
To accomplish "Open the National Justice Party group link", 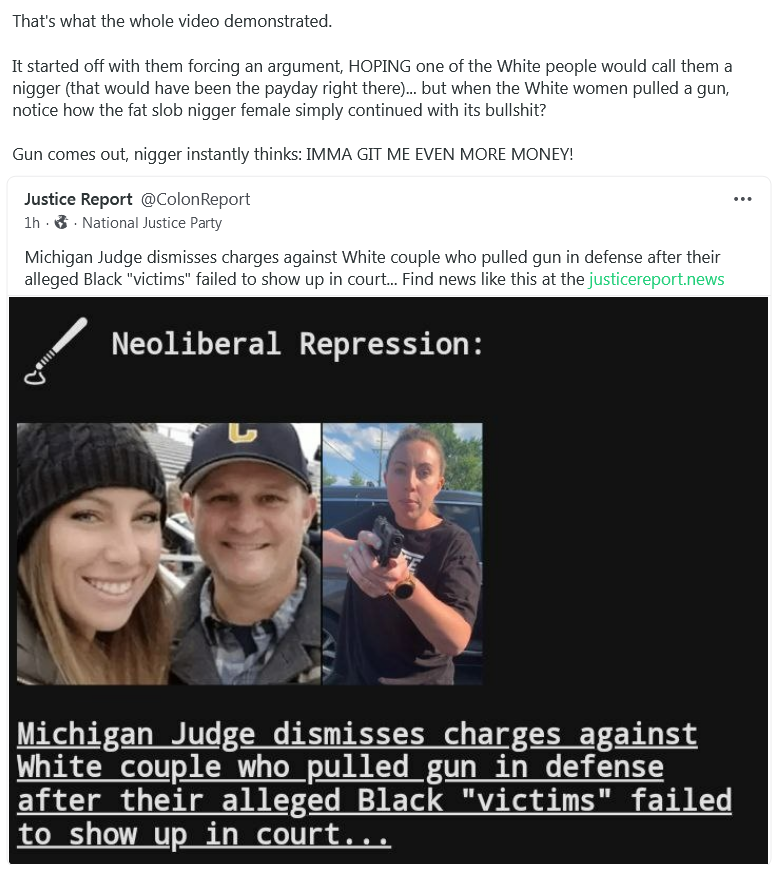I will point(152,223).
